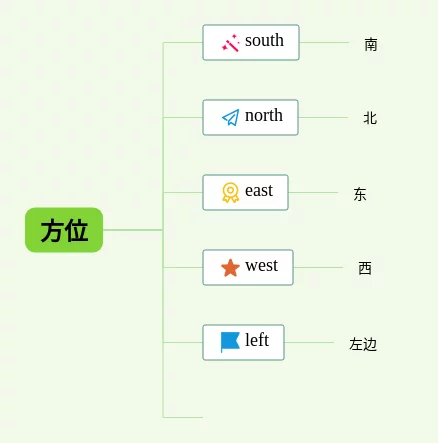Click the empty branch stub at the bottom
This screenshot has width=438, height=443.
183,417
